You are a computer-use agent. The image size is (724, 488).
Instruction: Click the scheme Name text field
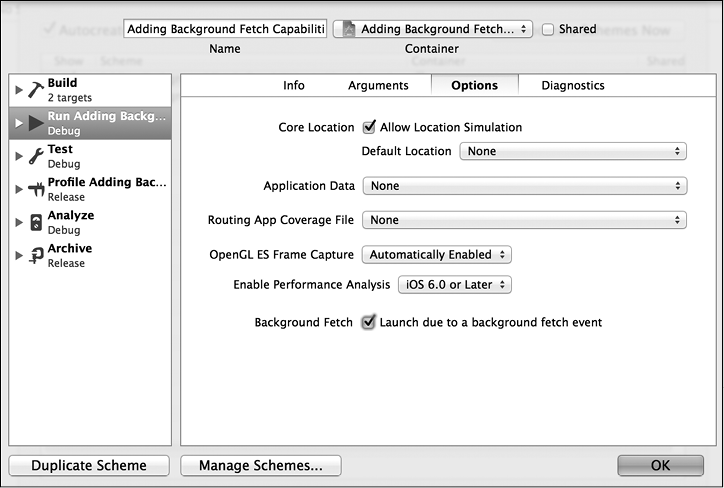click(x=225, y=30)
